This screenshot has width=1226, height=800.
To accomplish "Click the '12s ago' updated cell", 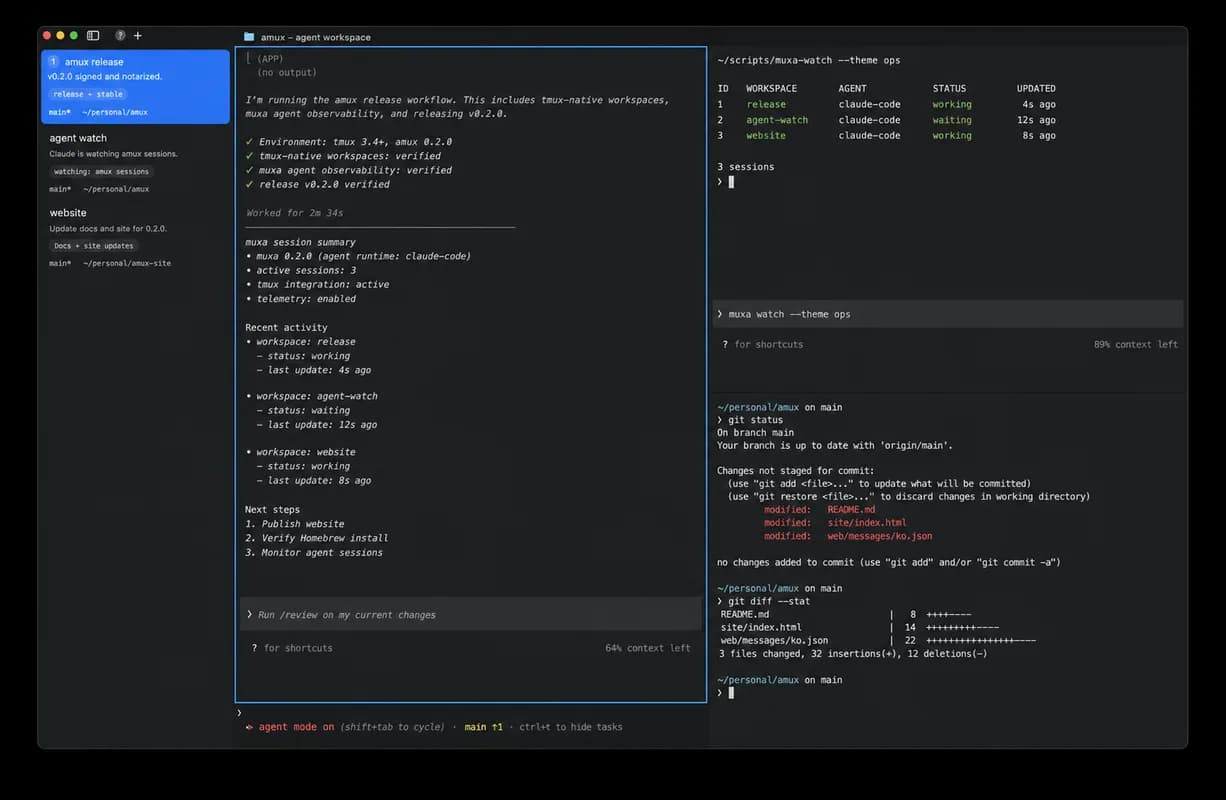I will click(x=1036, y=120).
